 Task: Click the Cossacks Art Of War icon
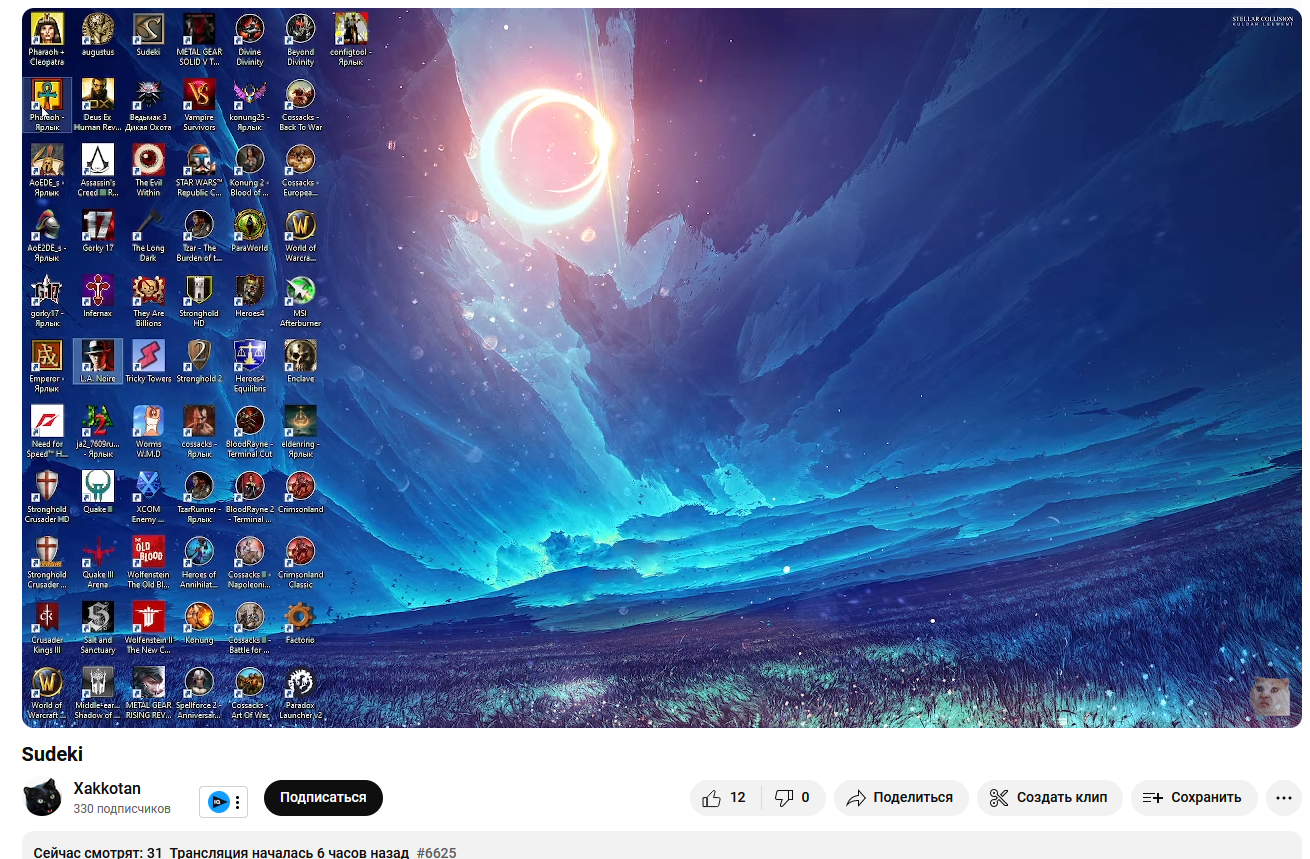click(x=249, y=692)
